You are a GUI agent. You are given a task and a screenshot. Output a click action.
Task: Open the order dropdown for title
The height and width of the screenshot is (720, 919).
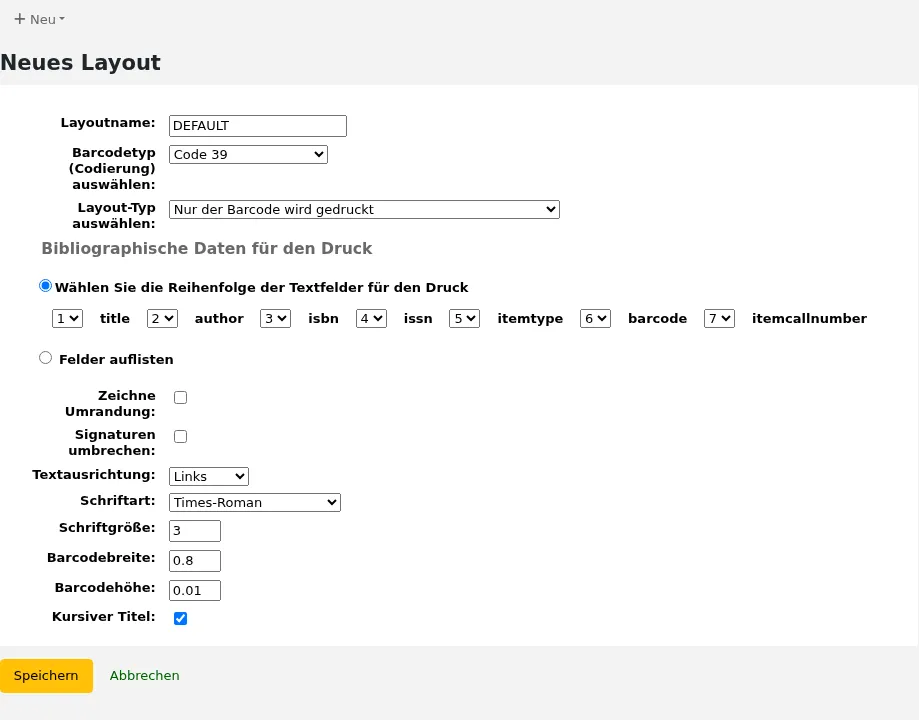(x=67, y=318)
